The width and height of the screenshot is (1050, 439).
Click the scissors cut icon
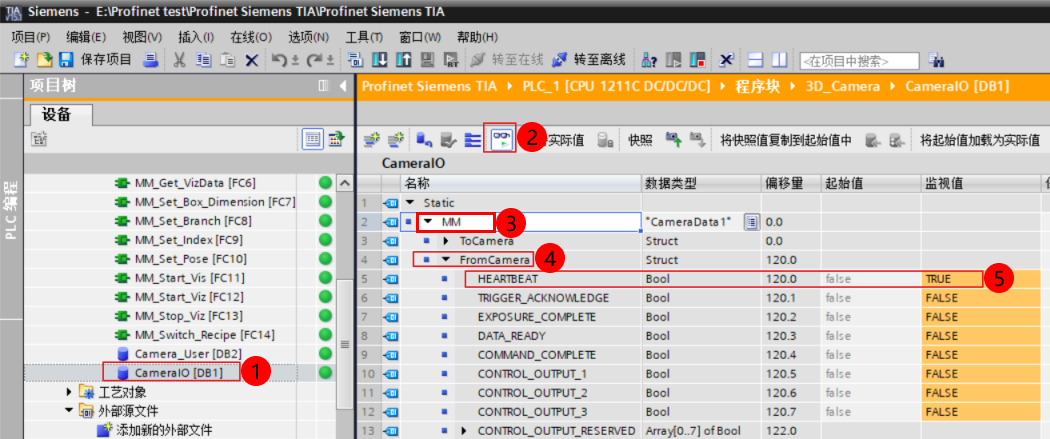pyautogui.click(x=179, y=60)
